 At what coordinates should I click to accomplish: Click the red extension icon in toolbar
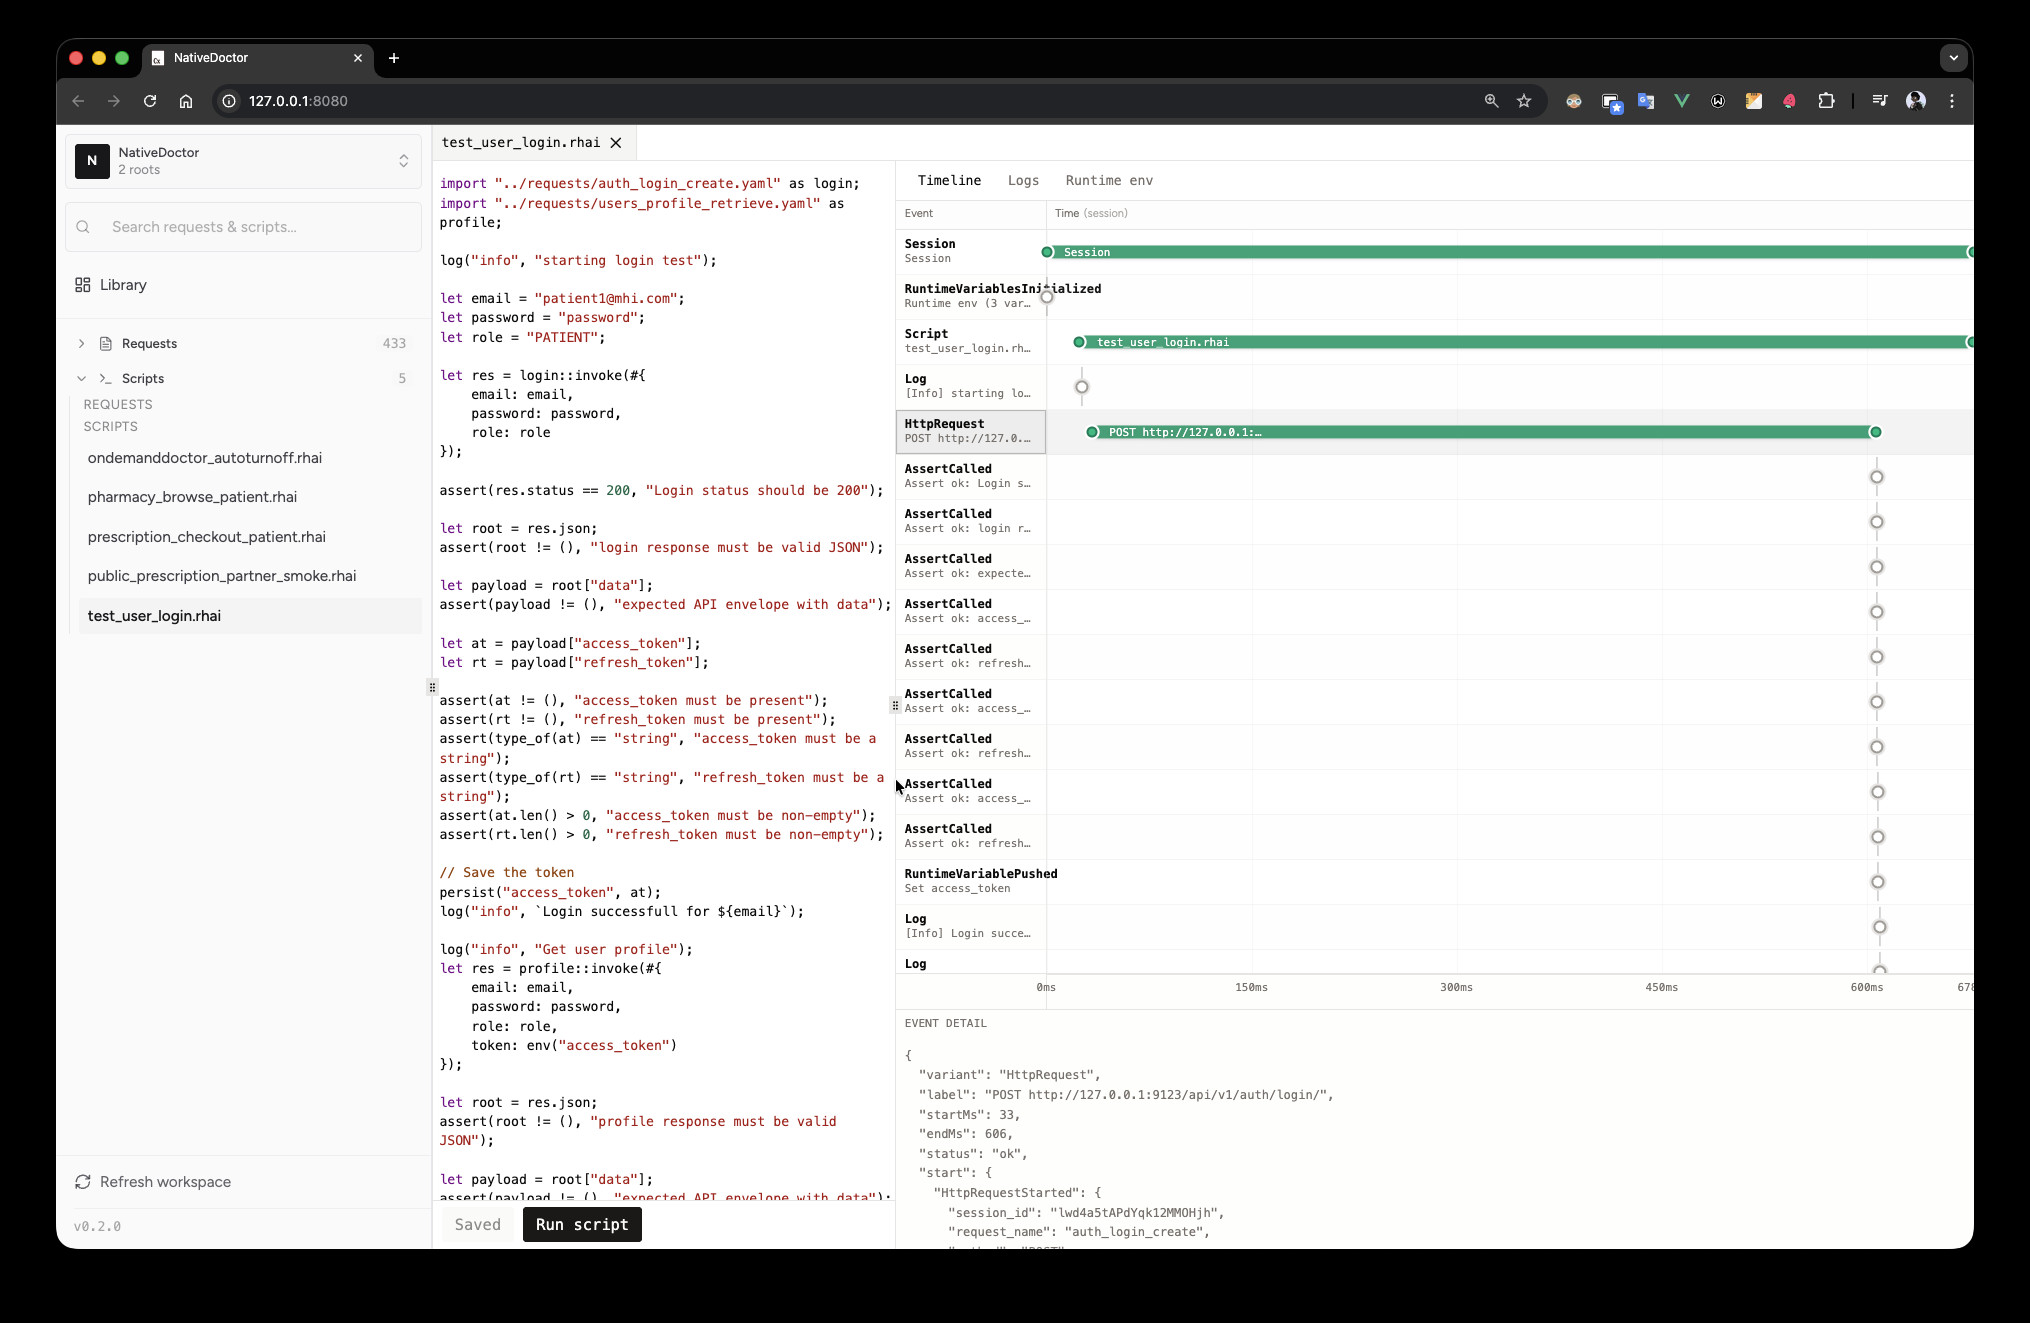click(1790, 101)
